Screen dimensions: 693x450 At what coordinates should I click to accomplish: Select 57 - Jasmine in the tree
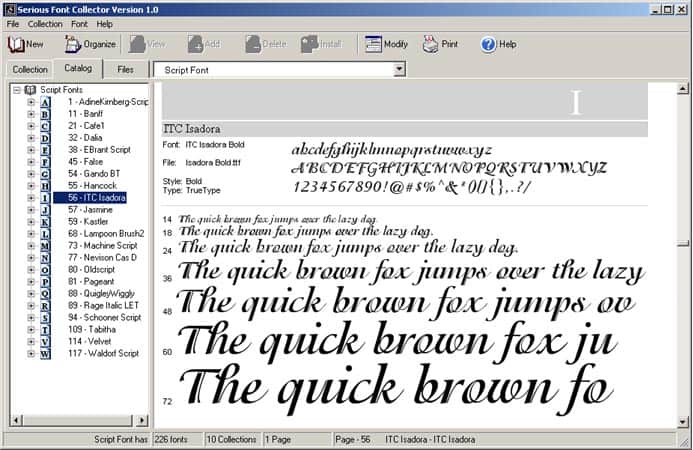pos(91,210)
